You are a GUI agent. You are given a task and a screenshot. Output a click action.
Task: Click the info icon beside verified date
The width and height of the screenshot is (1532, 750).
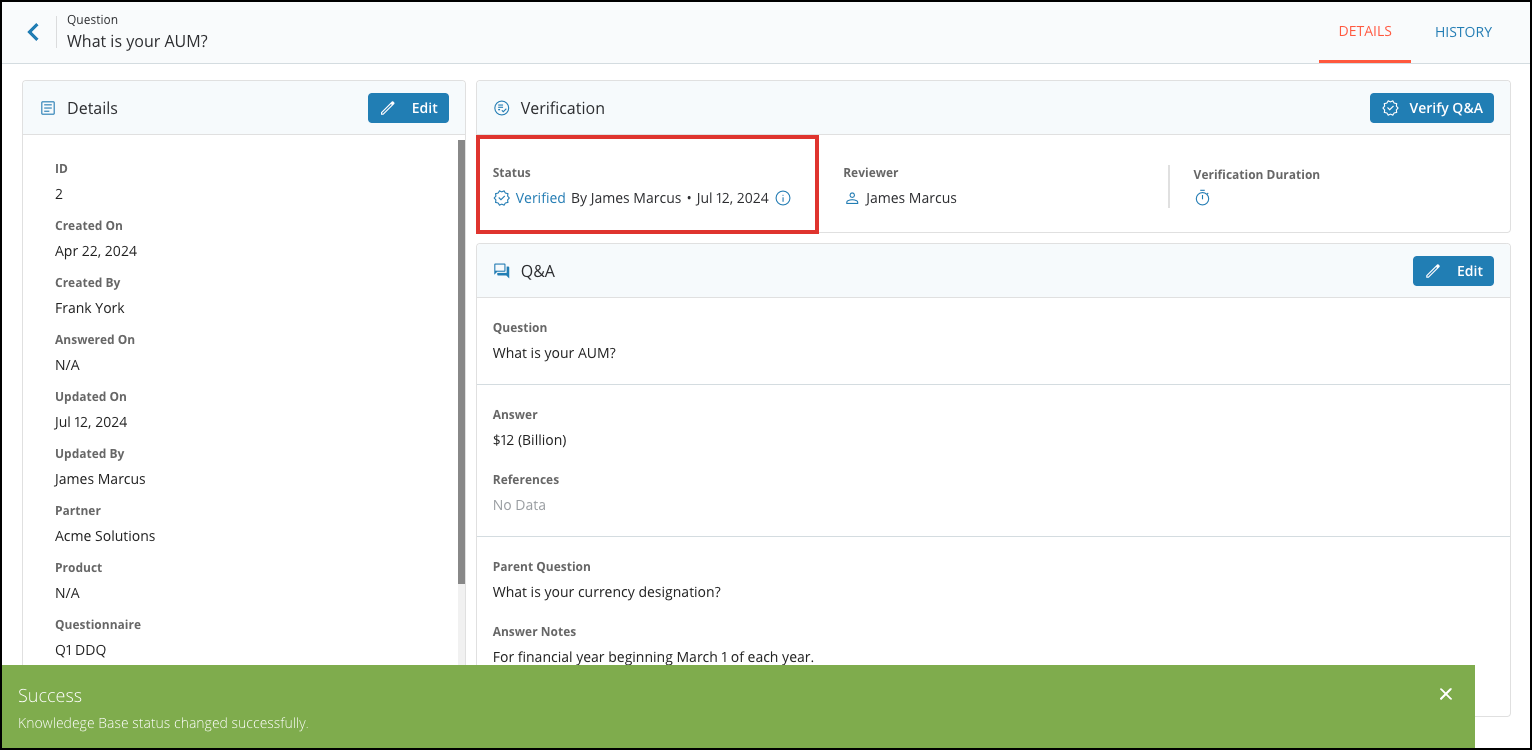pyautogui.click(x=783, y=198)
